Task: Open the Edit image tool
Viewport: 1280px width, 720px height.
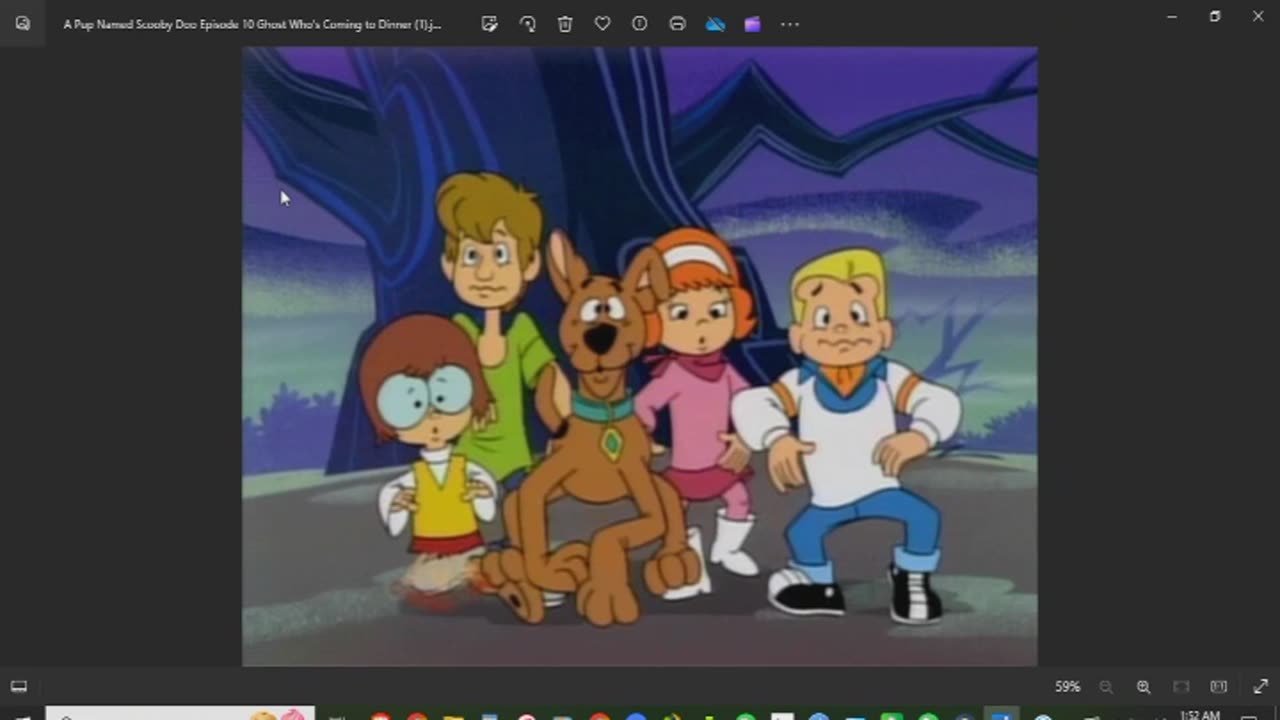Action: 489,24
